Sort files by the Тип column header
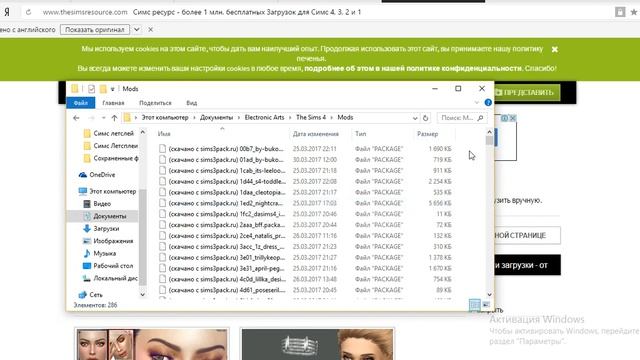640x360 pixels. coord(360,134)
